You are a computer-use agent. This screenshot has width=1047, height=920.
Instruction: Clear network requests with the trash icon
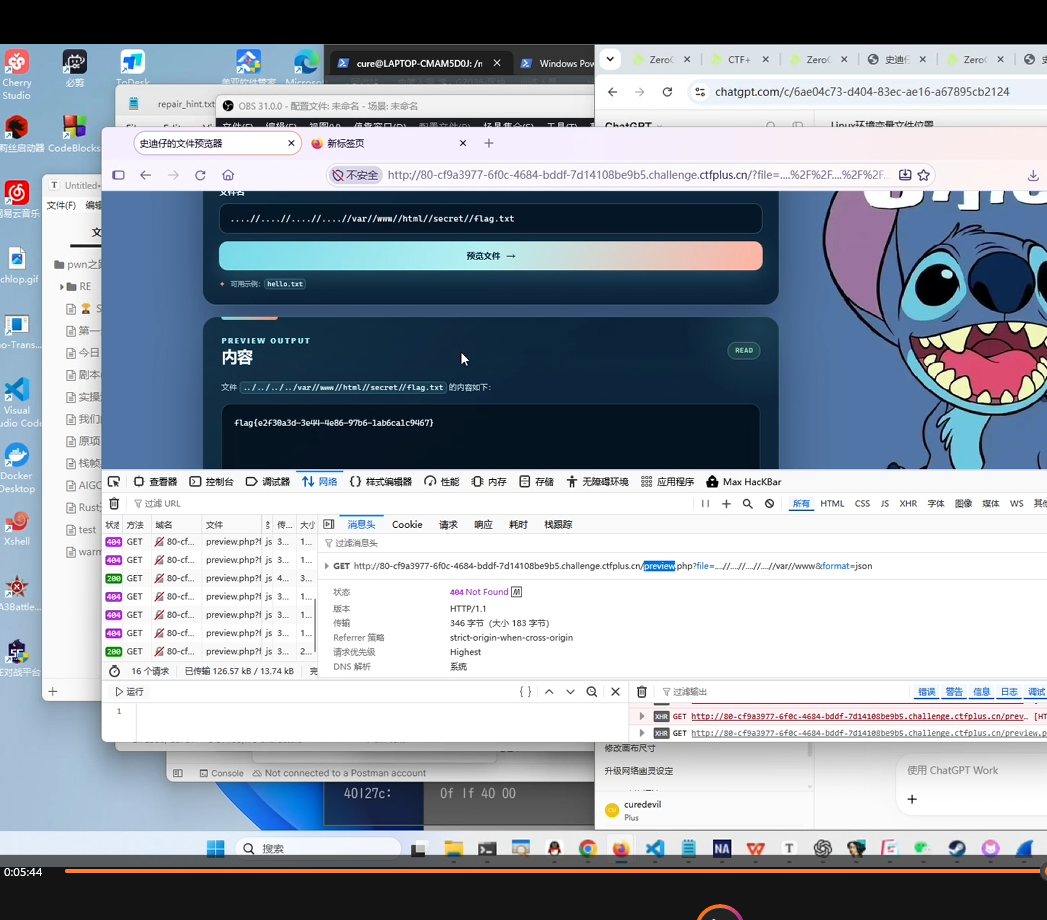coord(114,503)
